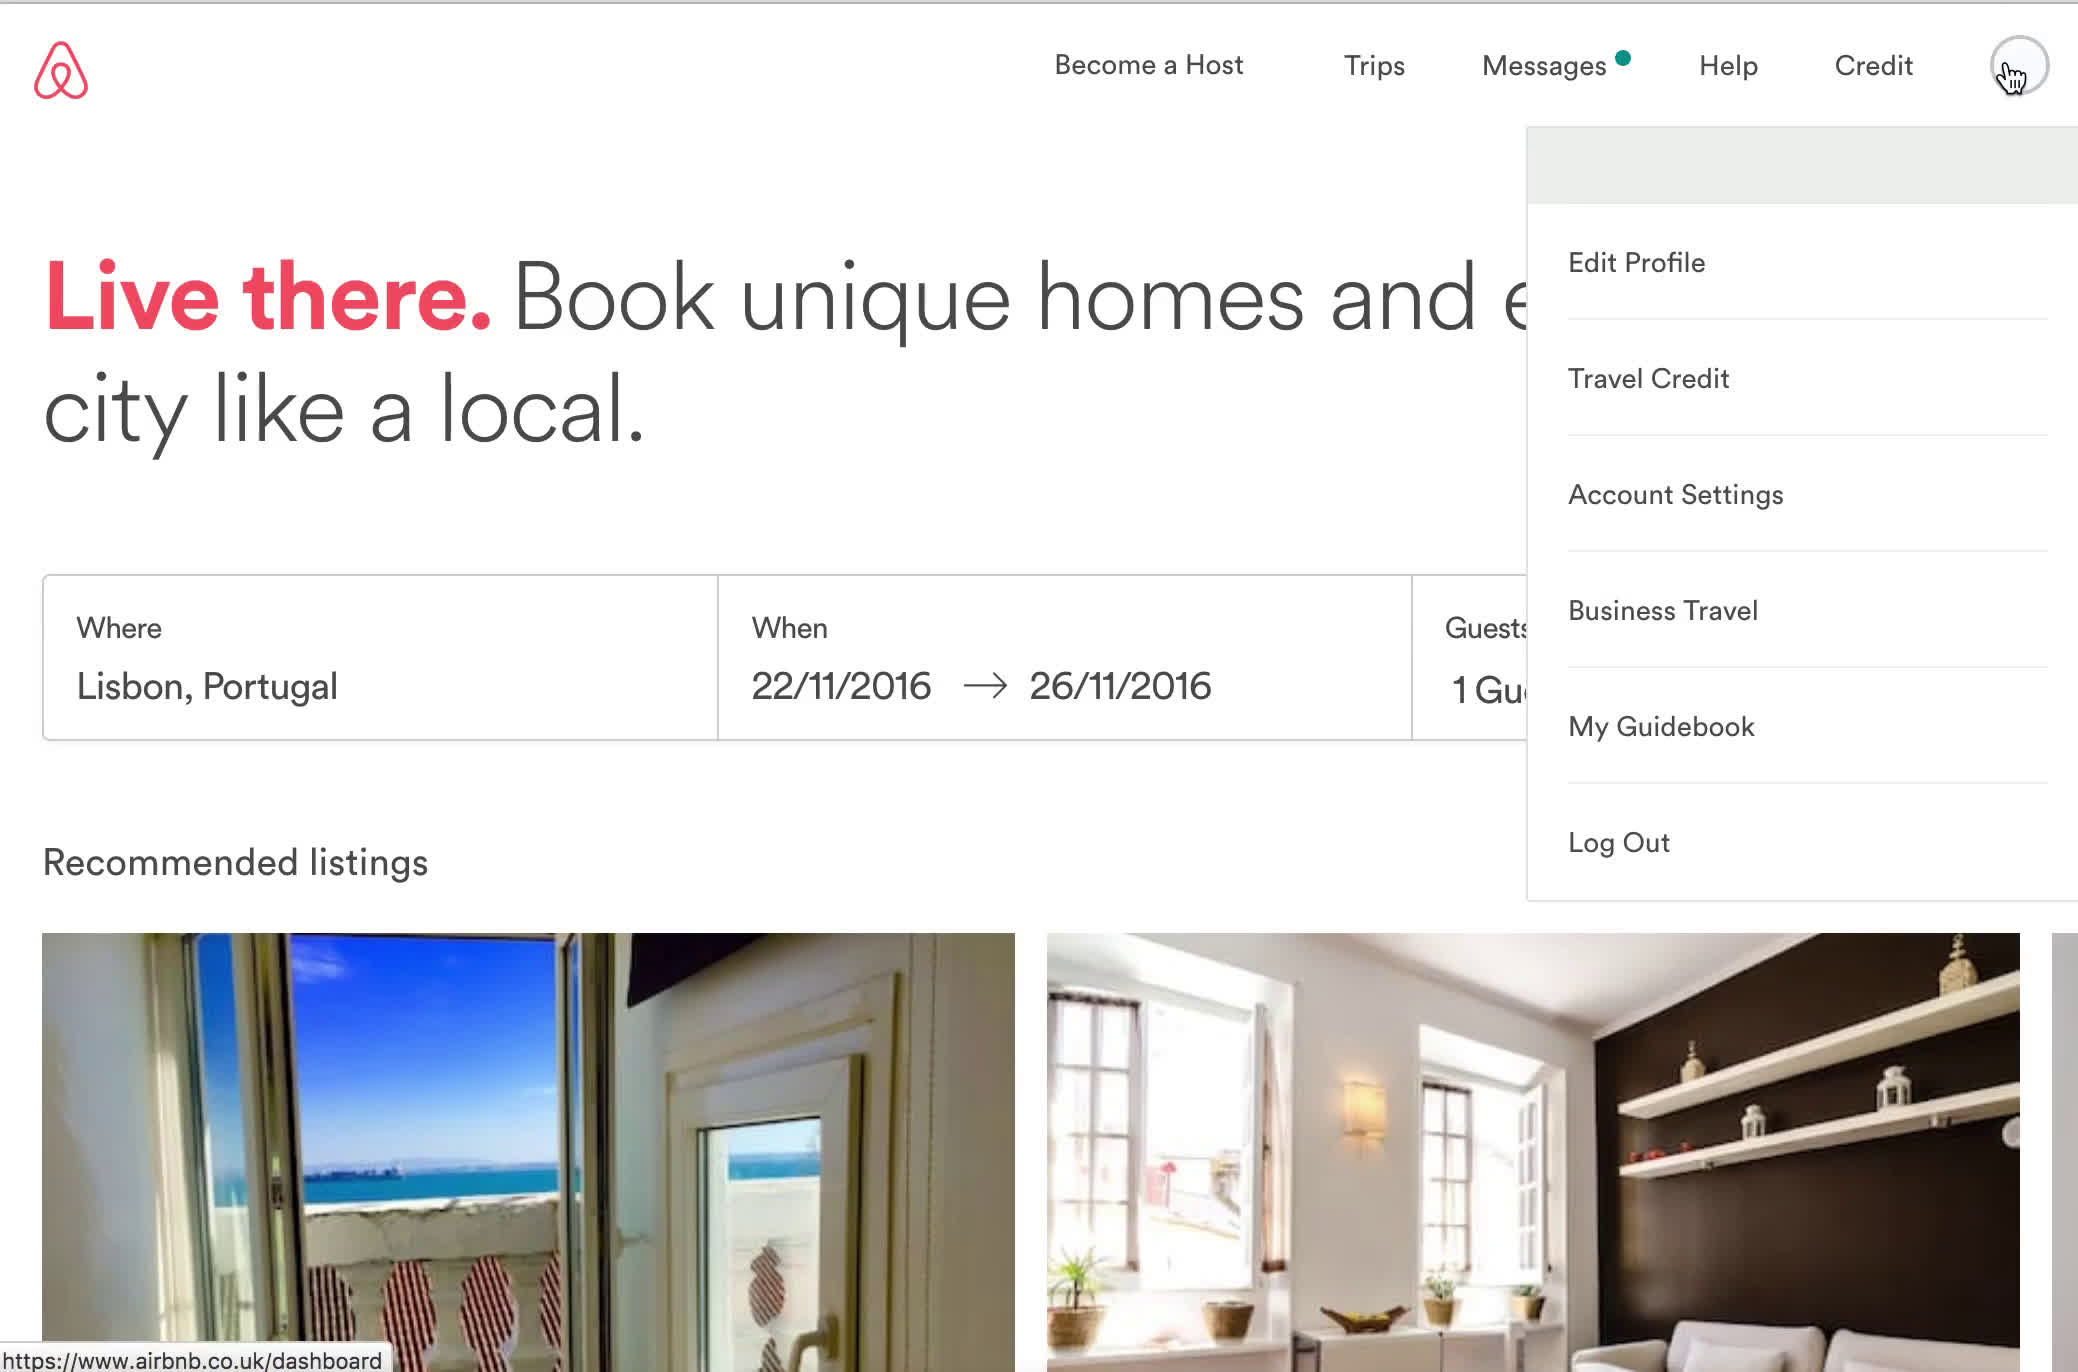Viewport: 2078px width, 1372px height.
Task: Expand the Account Settings menu entry
Action: click(1675, 493)
